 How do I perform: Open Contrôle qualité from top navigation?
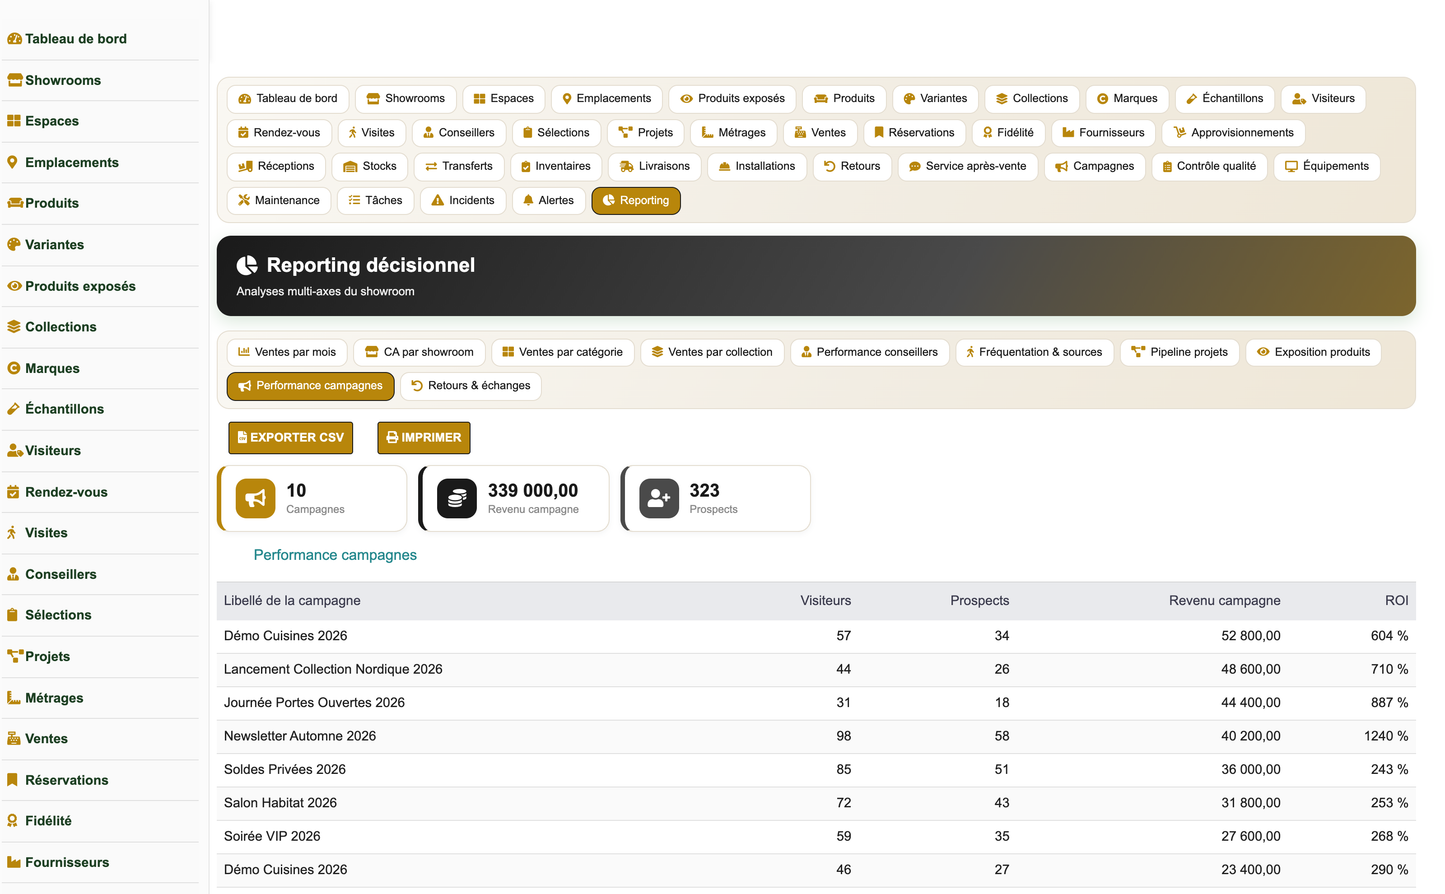click(x=1210, y=167)
